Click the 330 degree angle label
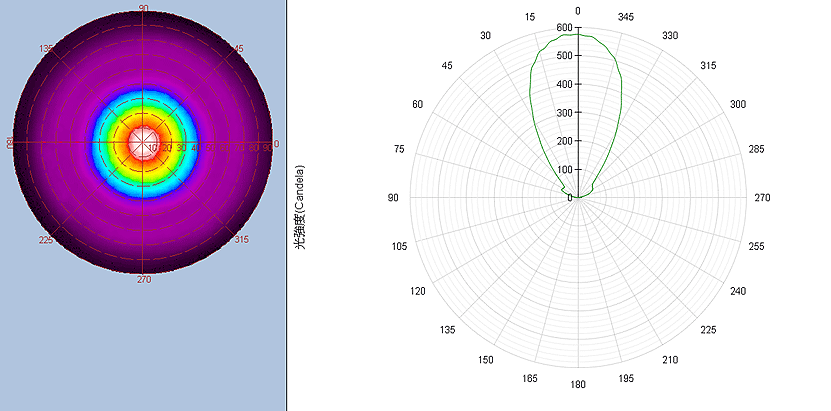The height and width of the screenshot is (411, 831). point(671,36)
